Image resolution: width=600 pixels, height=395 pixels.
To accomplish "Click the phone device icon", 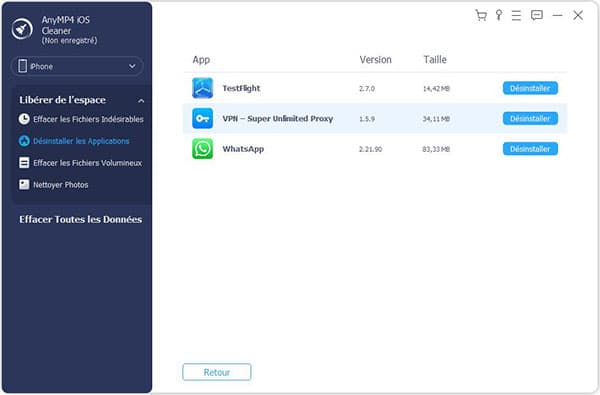I will pyautogui.click(x=23, y=66).
